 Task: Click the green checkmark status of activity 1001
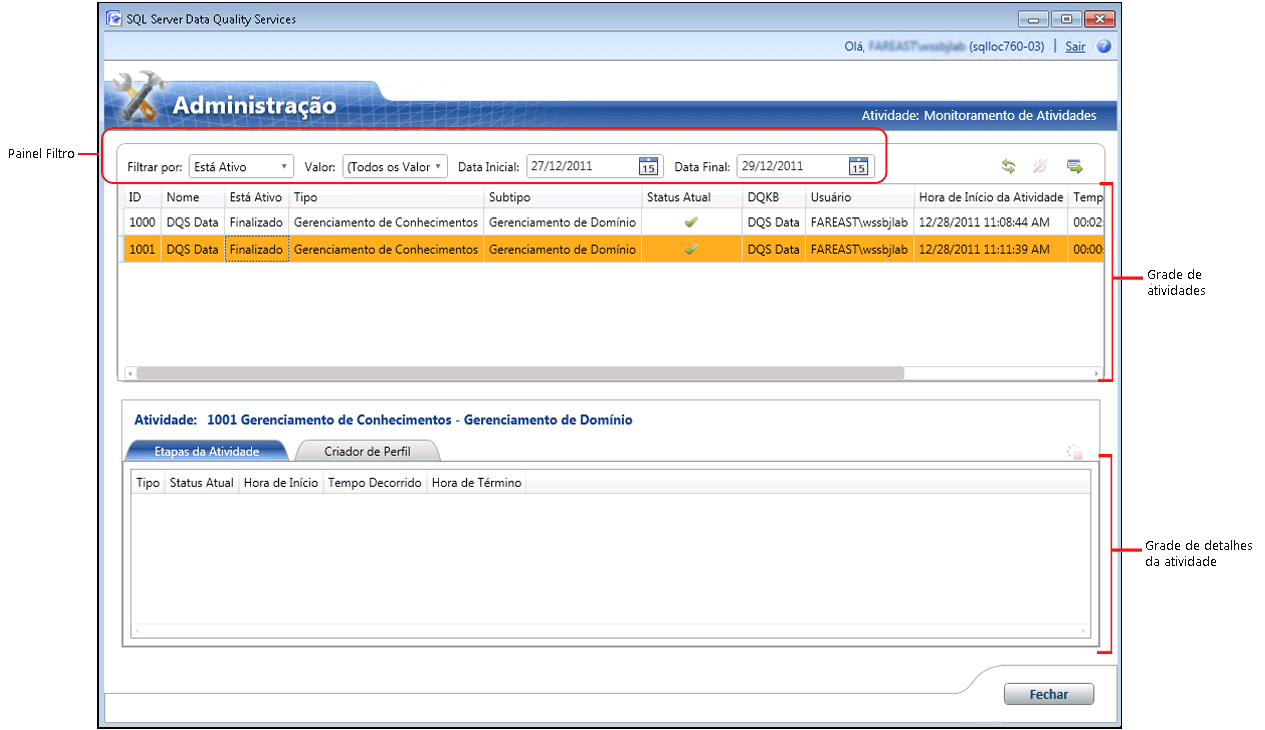[x=691, y=249]
